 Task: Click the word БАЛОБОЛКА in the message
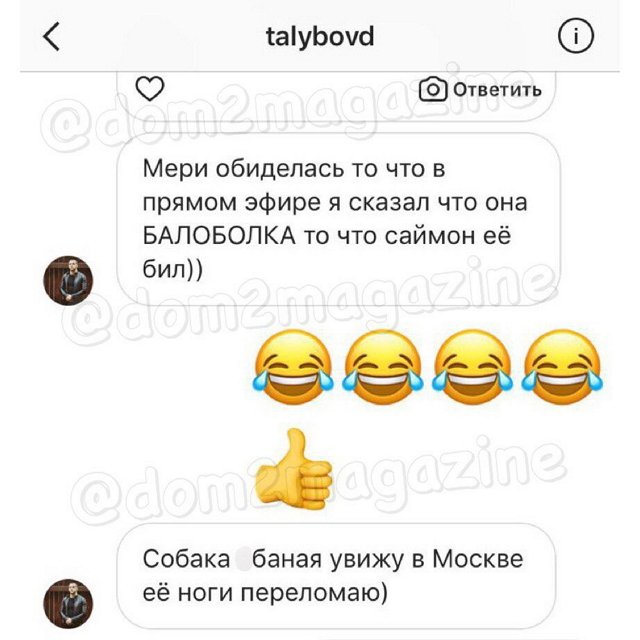coord(219,236)
